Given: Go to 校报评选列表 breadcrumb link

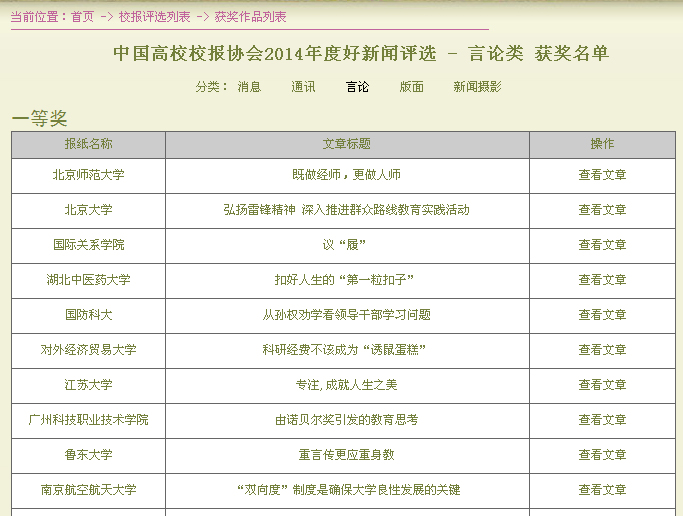Looking at the screenshot, I should 154,17.
